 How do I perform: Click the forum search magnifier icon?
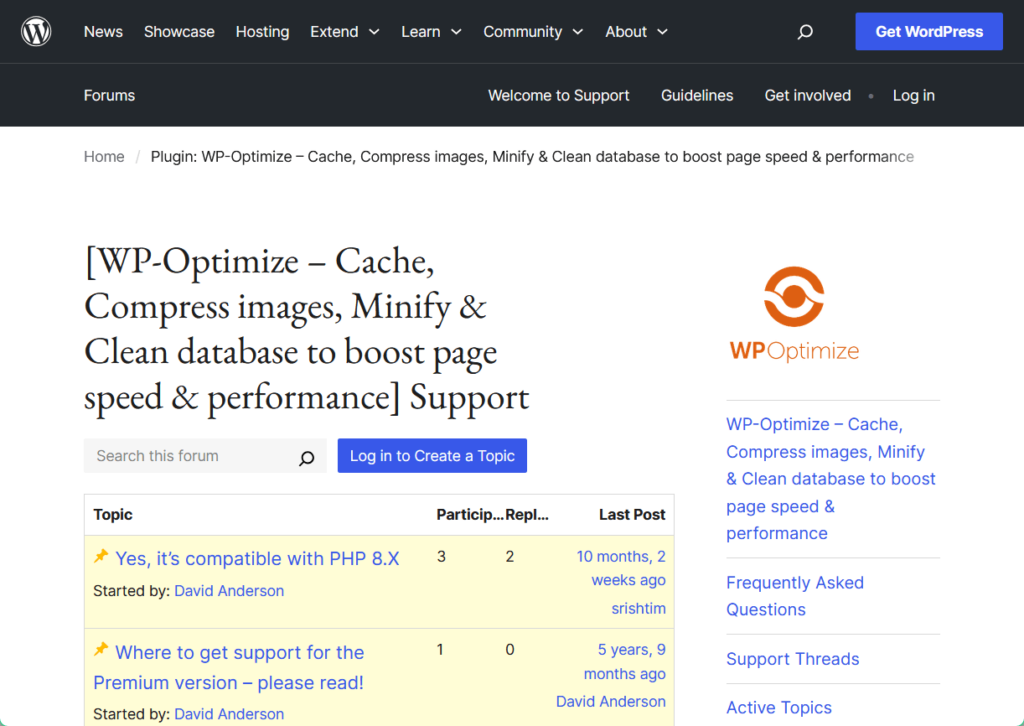point(306,458)
